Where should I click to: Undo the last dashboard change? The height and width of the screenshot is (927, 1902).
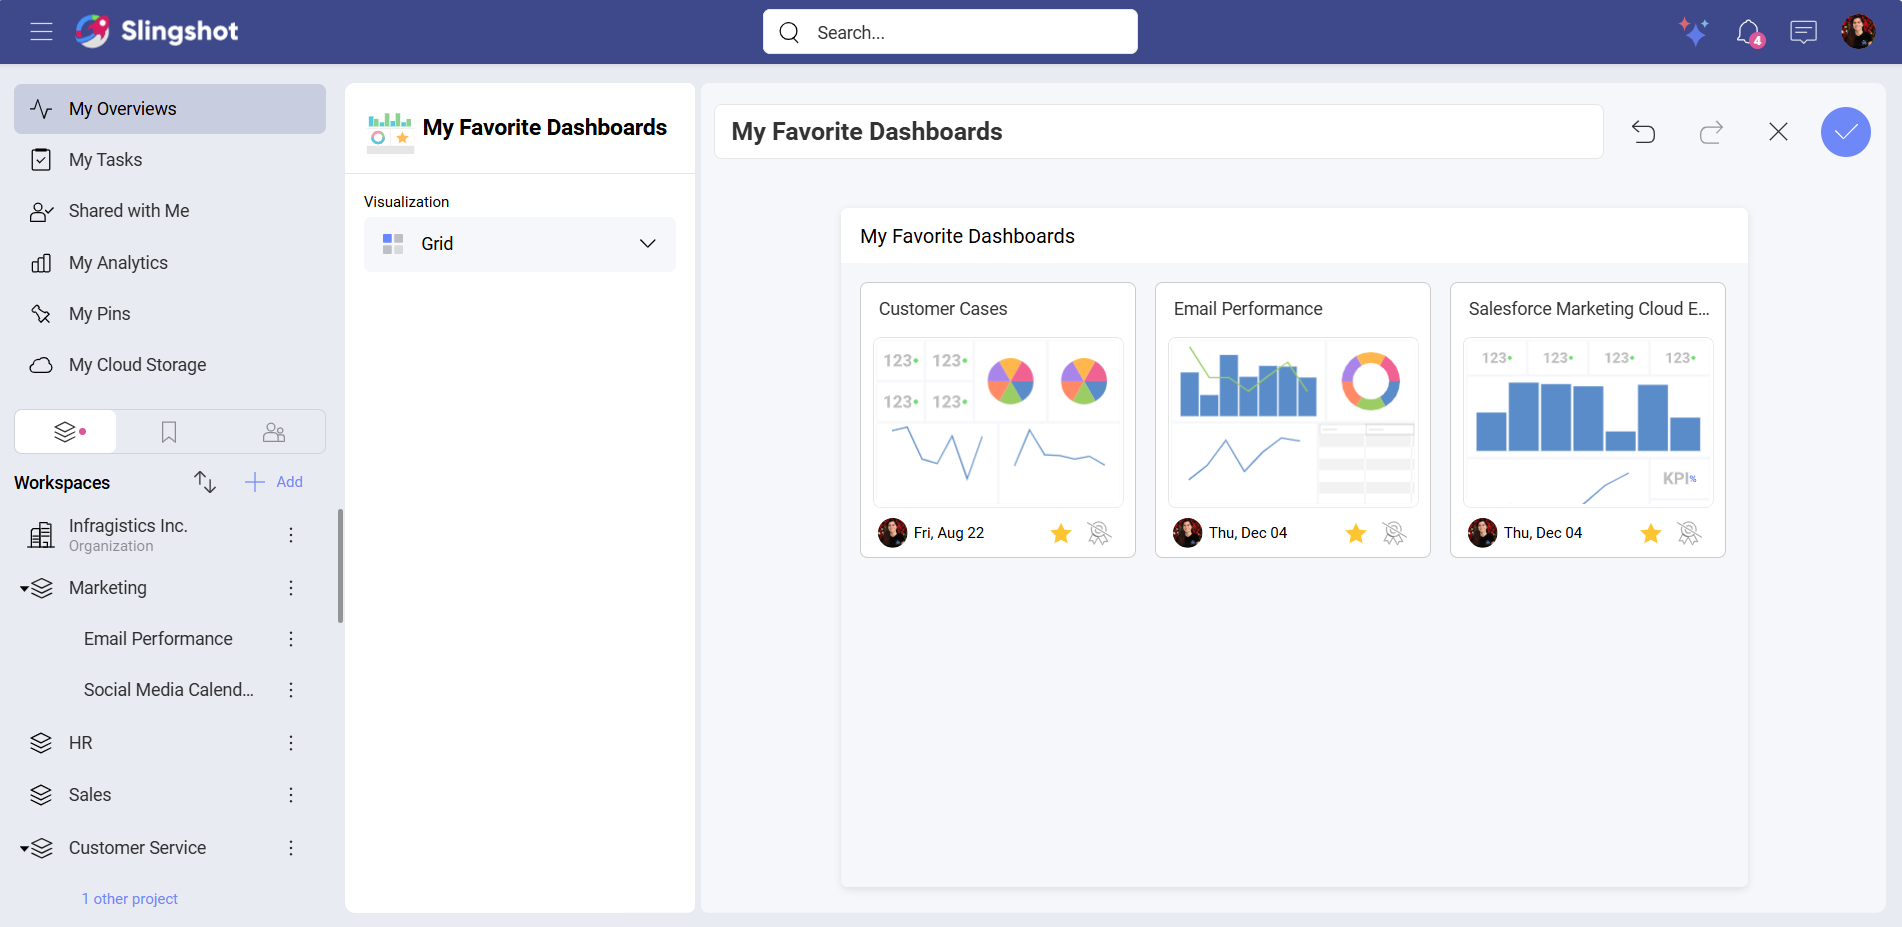[1643, 131]
